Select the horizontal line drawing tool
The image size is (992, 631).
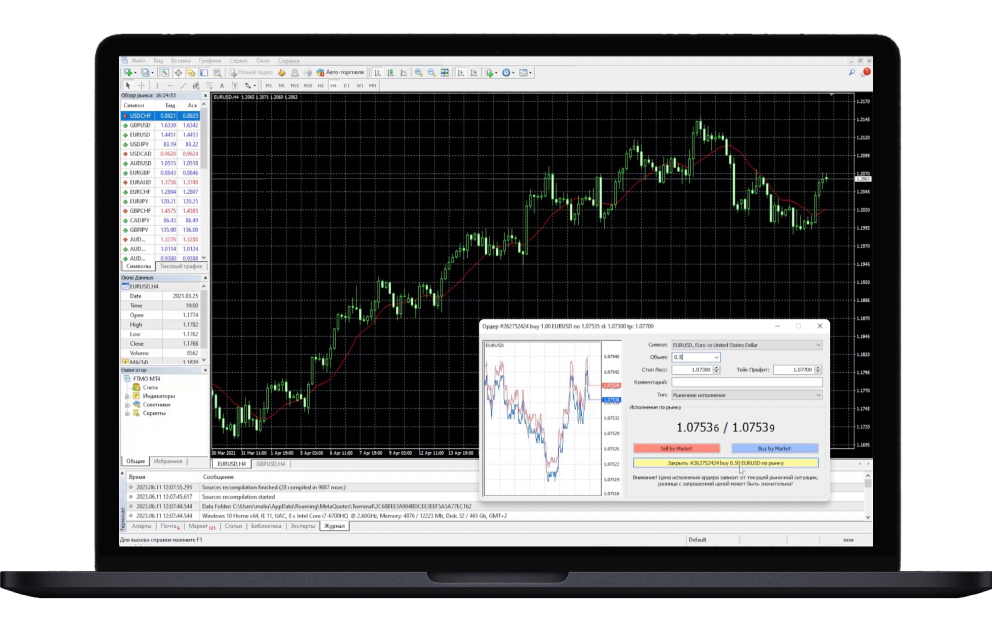point(170,85)
